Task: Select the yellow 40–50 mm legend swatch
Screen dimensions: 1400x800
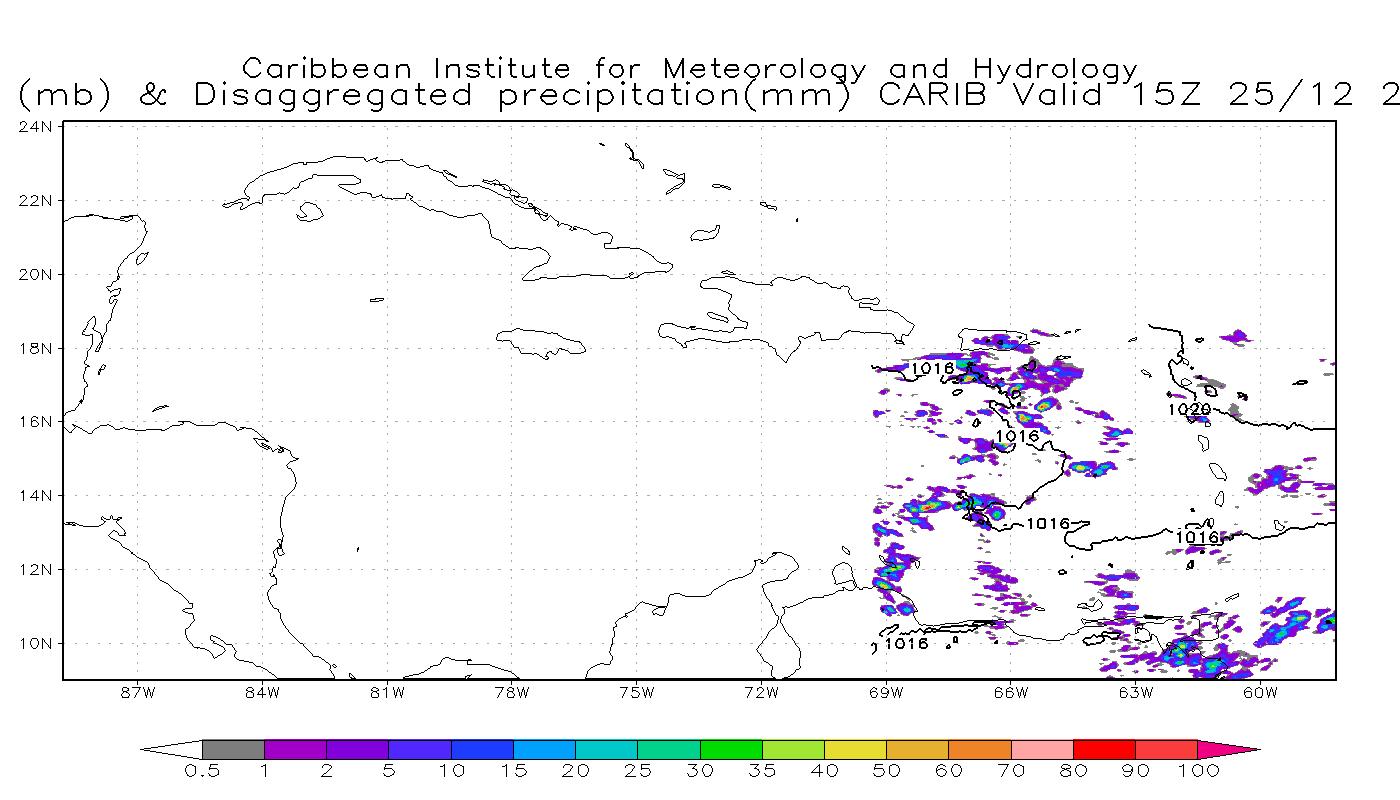Action: click(x=855, y=749)
